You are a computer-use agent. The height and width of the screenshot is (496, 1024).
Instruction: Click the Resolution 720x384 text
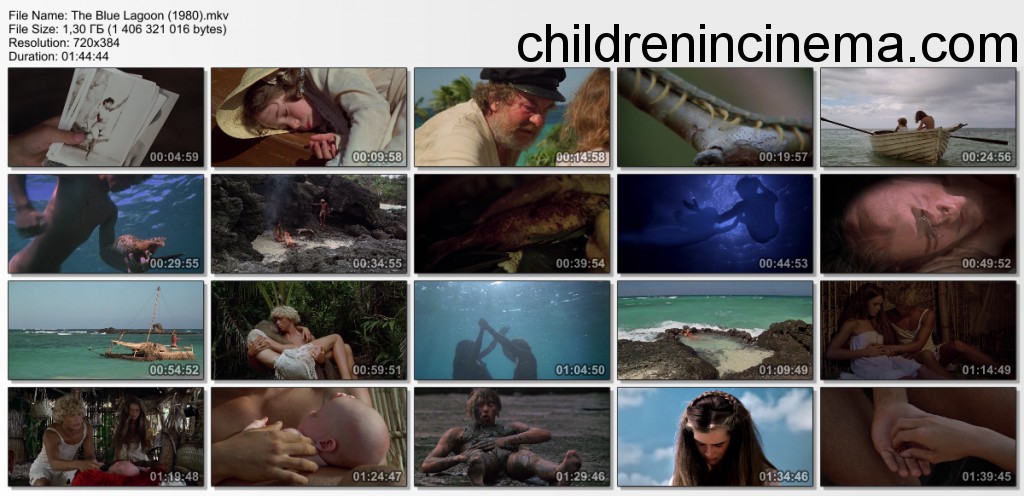click(x=64, y=42)
